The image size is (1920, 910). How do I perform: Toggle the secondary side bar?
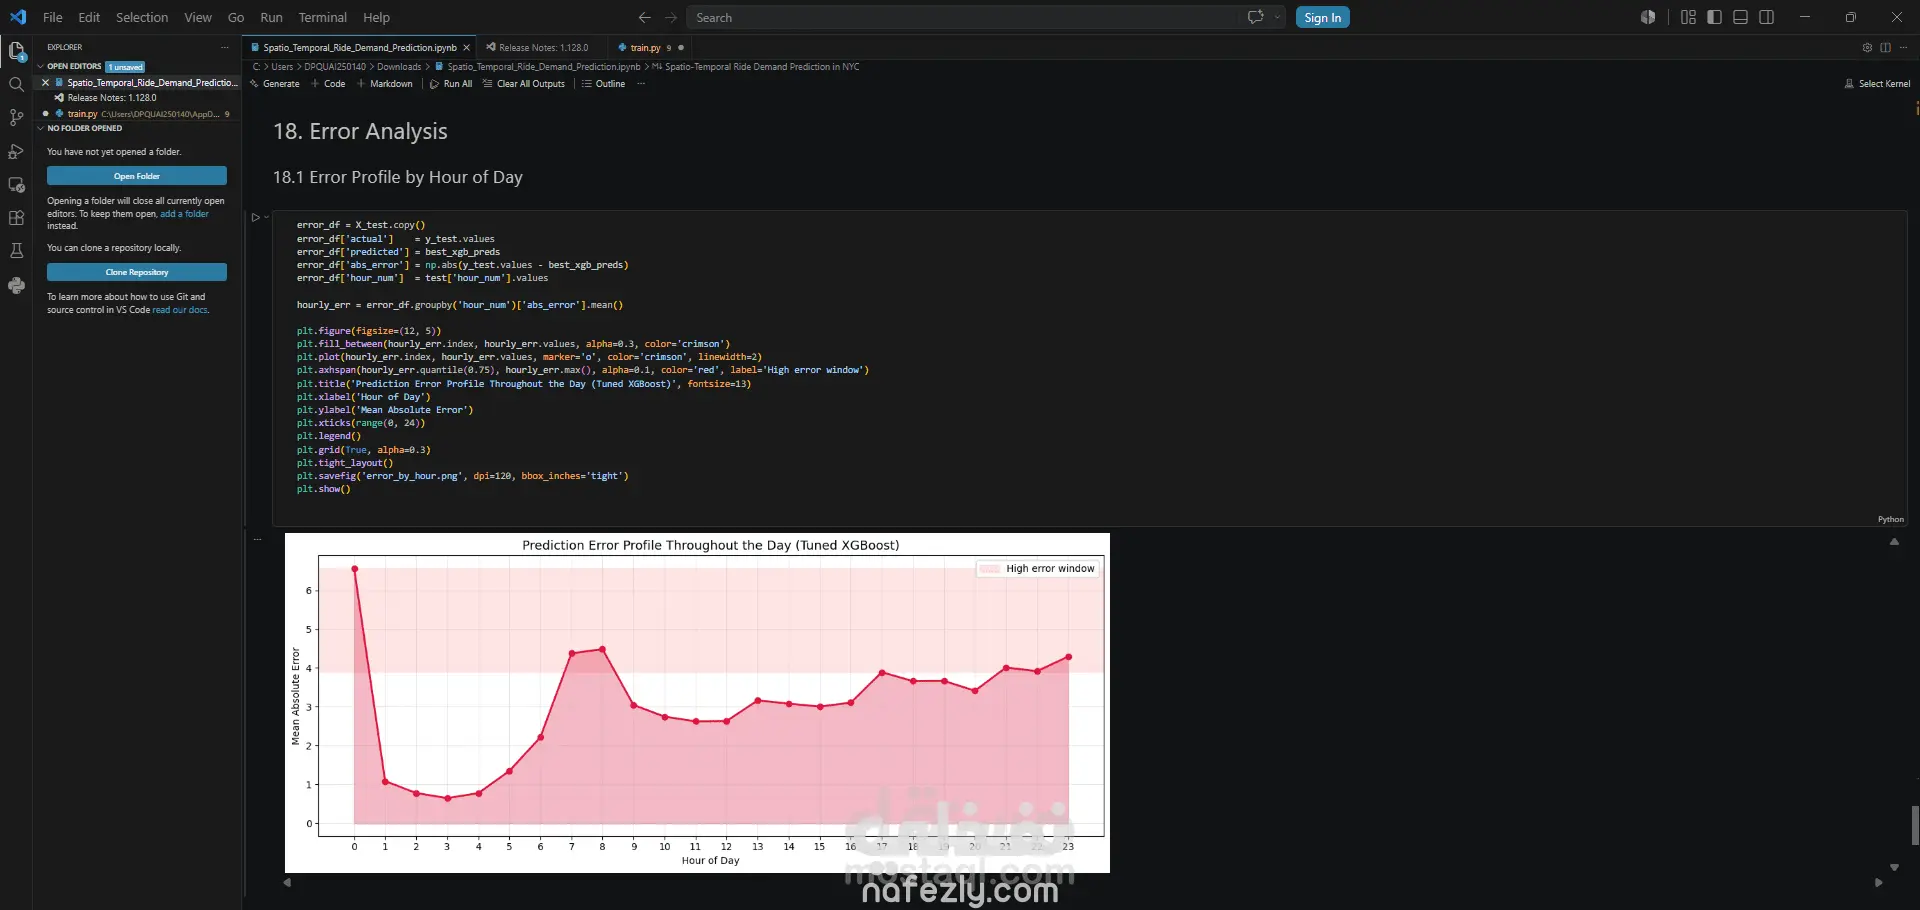(1767, 17)
